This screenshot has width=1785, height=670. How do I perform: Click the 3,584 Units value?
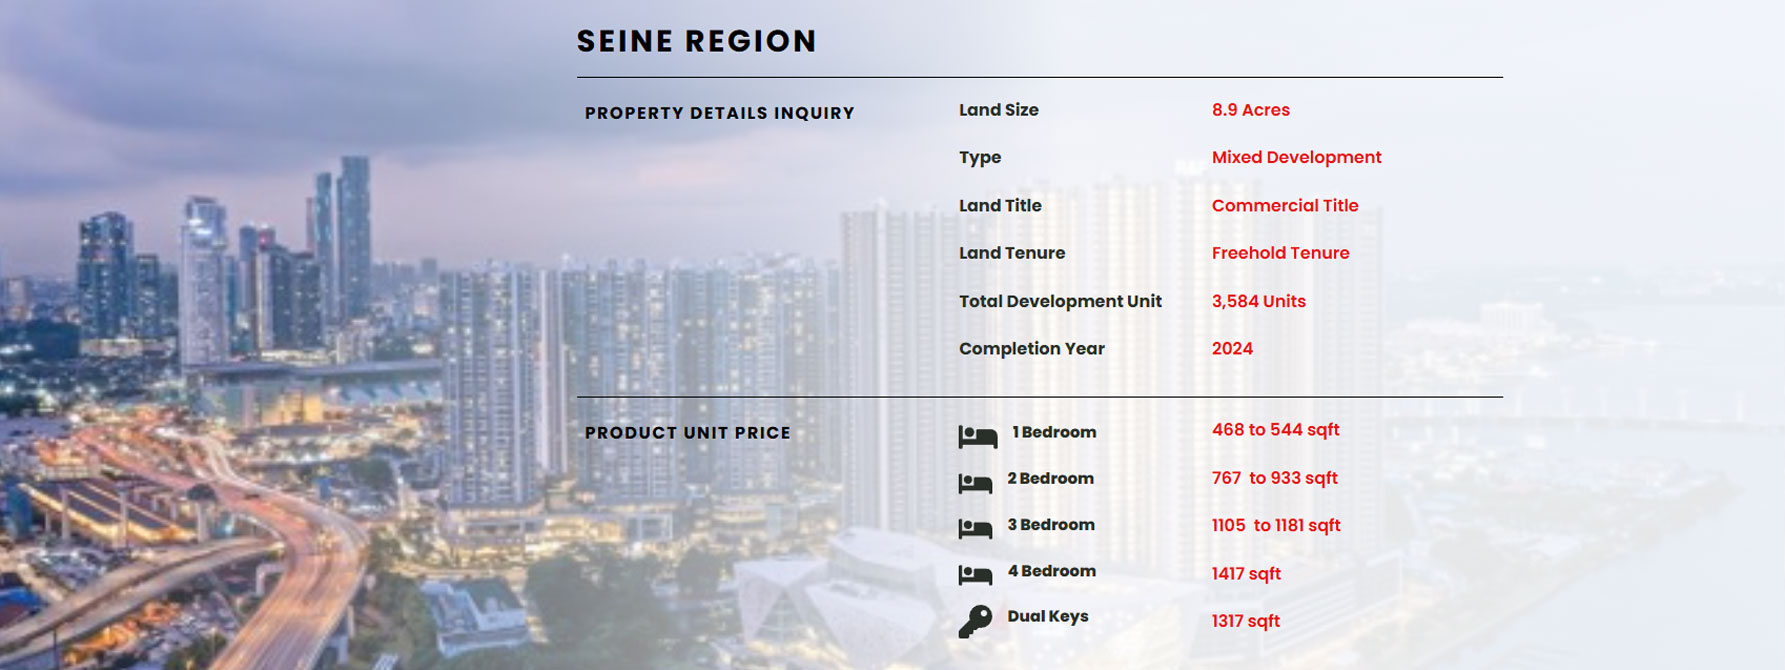click(x=1258, y=301)
